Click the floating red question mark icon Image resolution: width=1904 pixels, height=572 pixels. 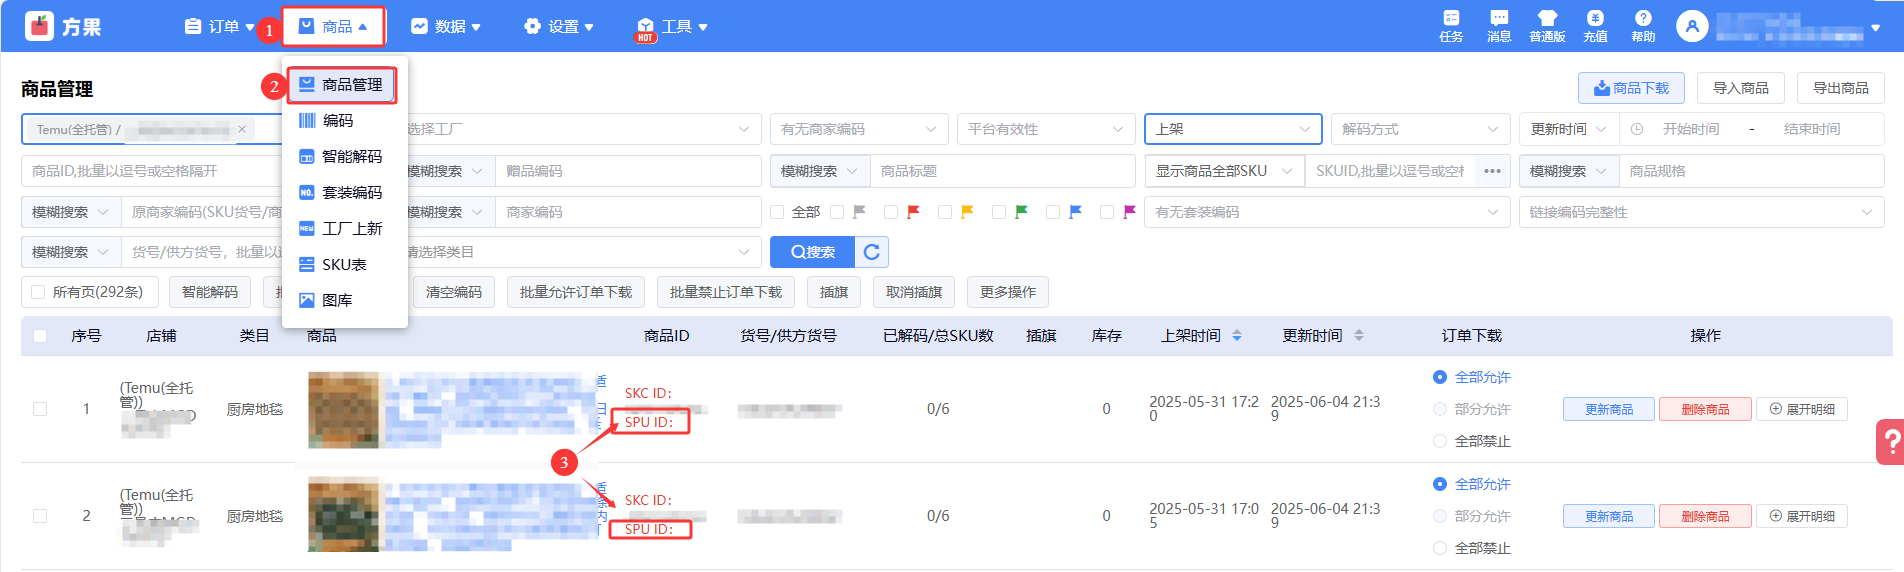coord(1890,441)
